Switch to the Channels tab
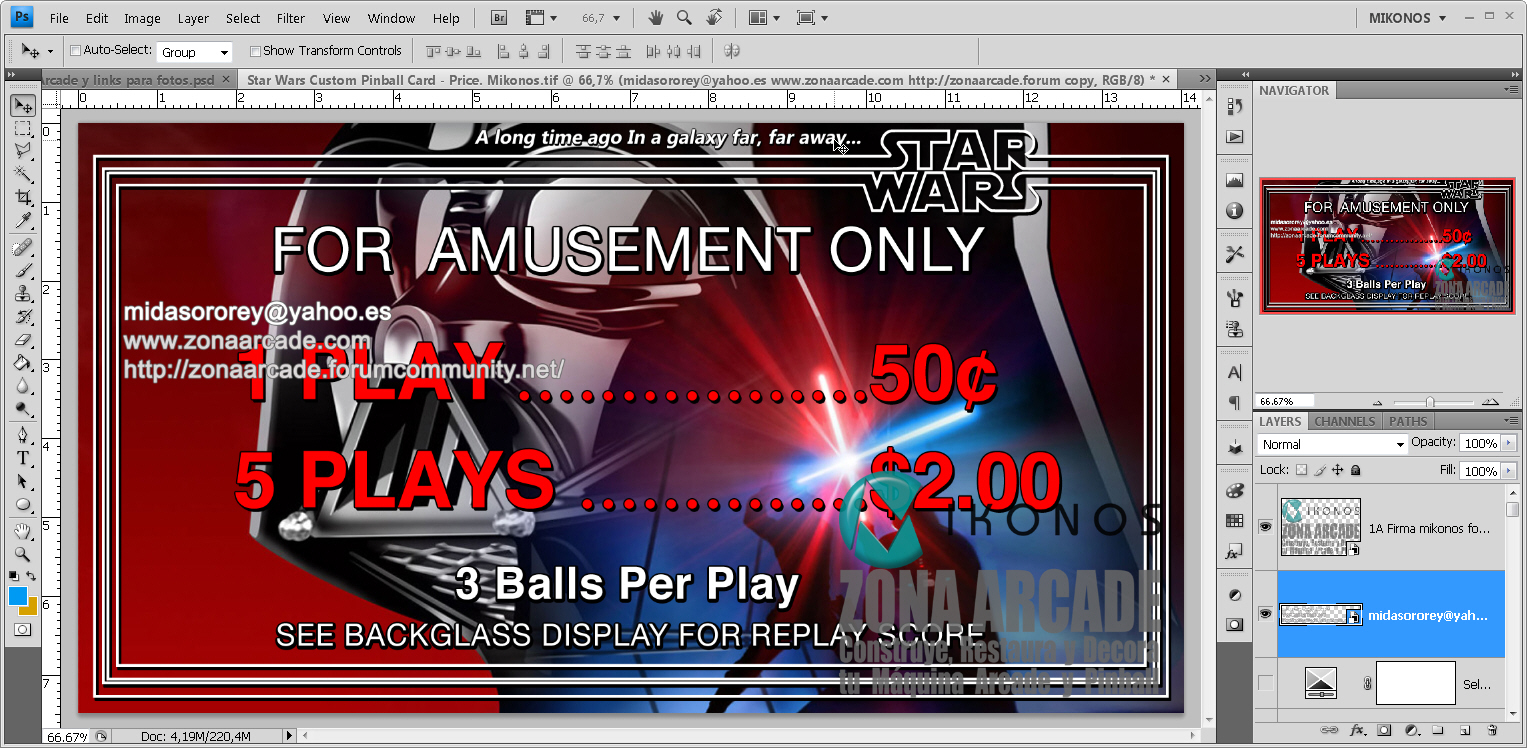The height and width of the screenshot is (748, 1527). [1344, 421]
